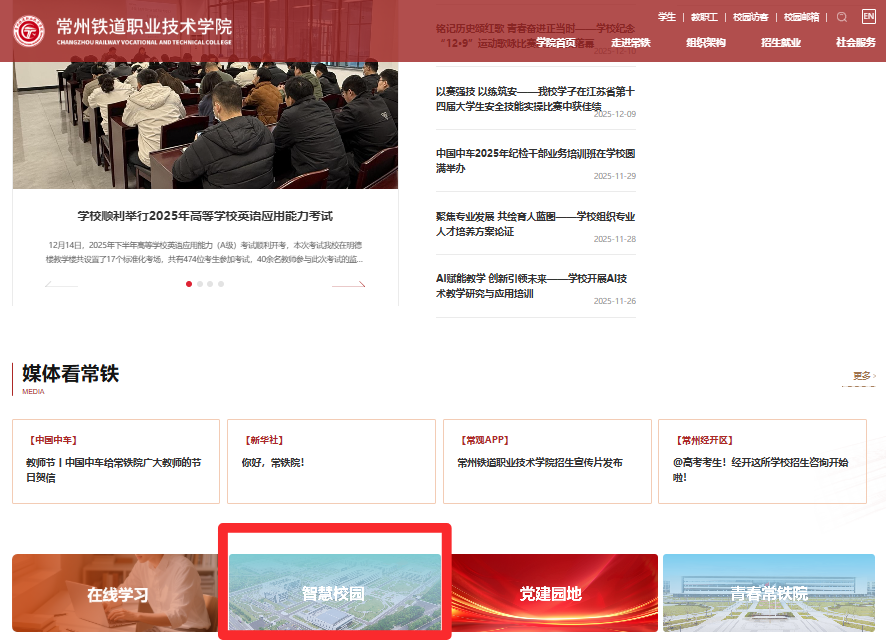Expand the 组织架构 navigation menu
The height and width of the screenshot is (640, 886).
706,43
